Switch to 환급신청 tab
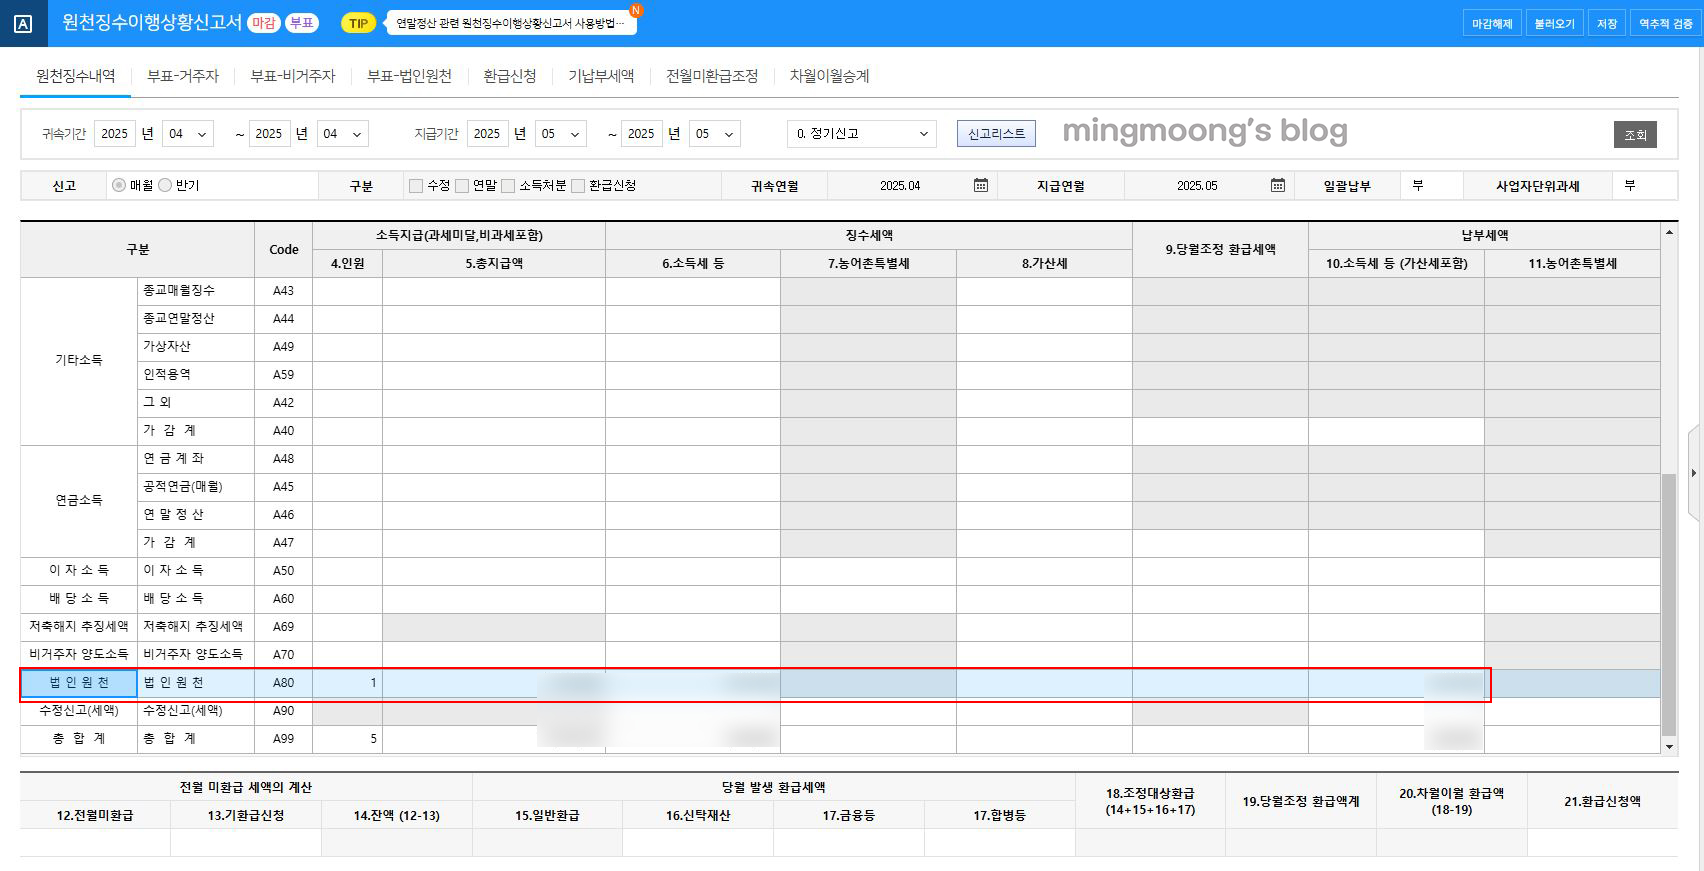This screenshot has width=1704, height=871. pyautogui.click(x=510, y=76)
